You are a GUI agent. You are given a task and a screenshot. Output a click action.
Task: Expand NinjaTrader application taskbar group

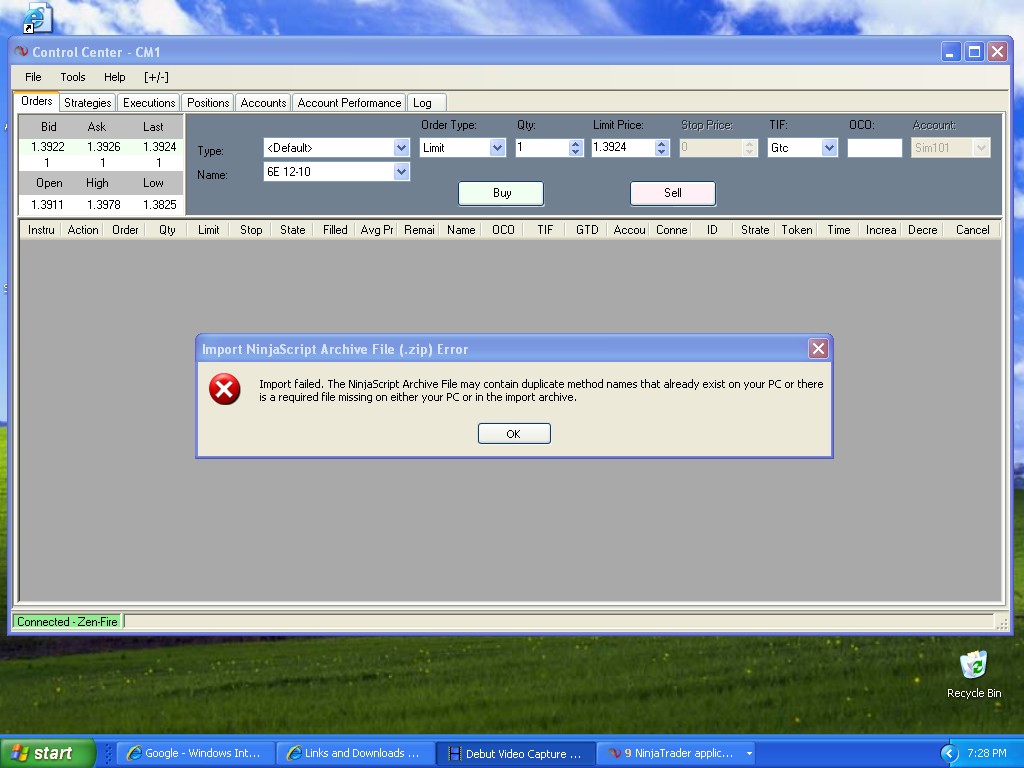(x=749, y=753)
